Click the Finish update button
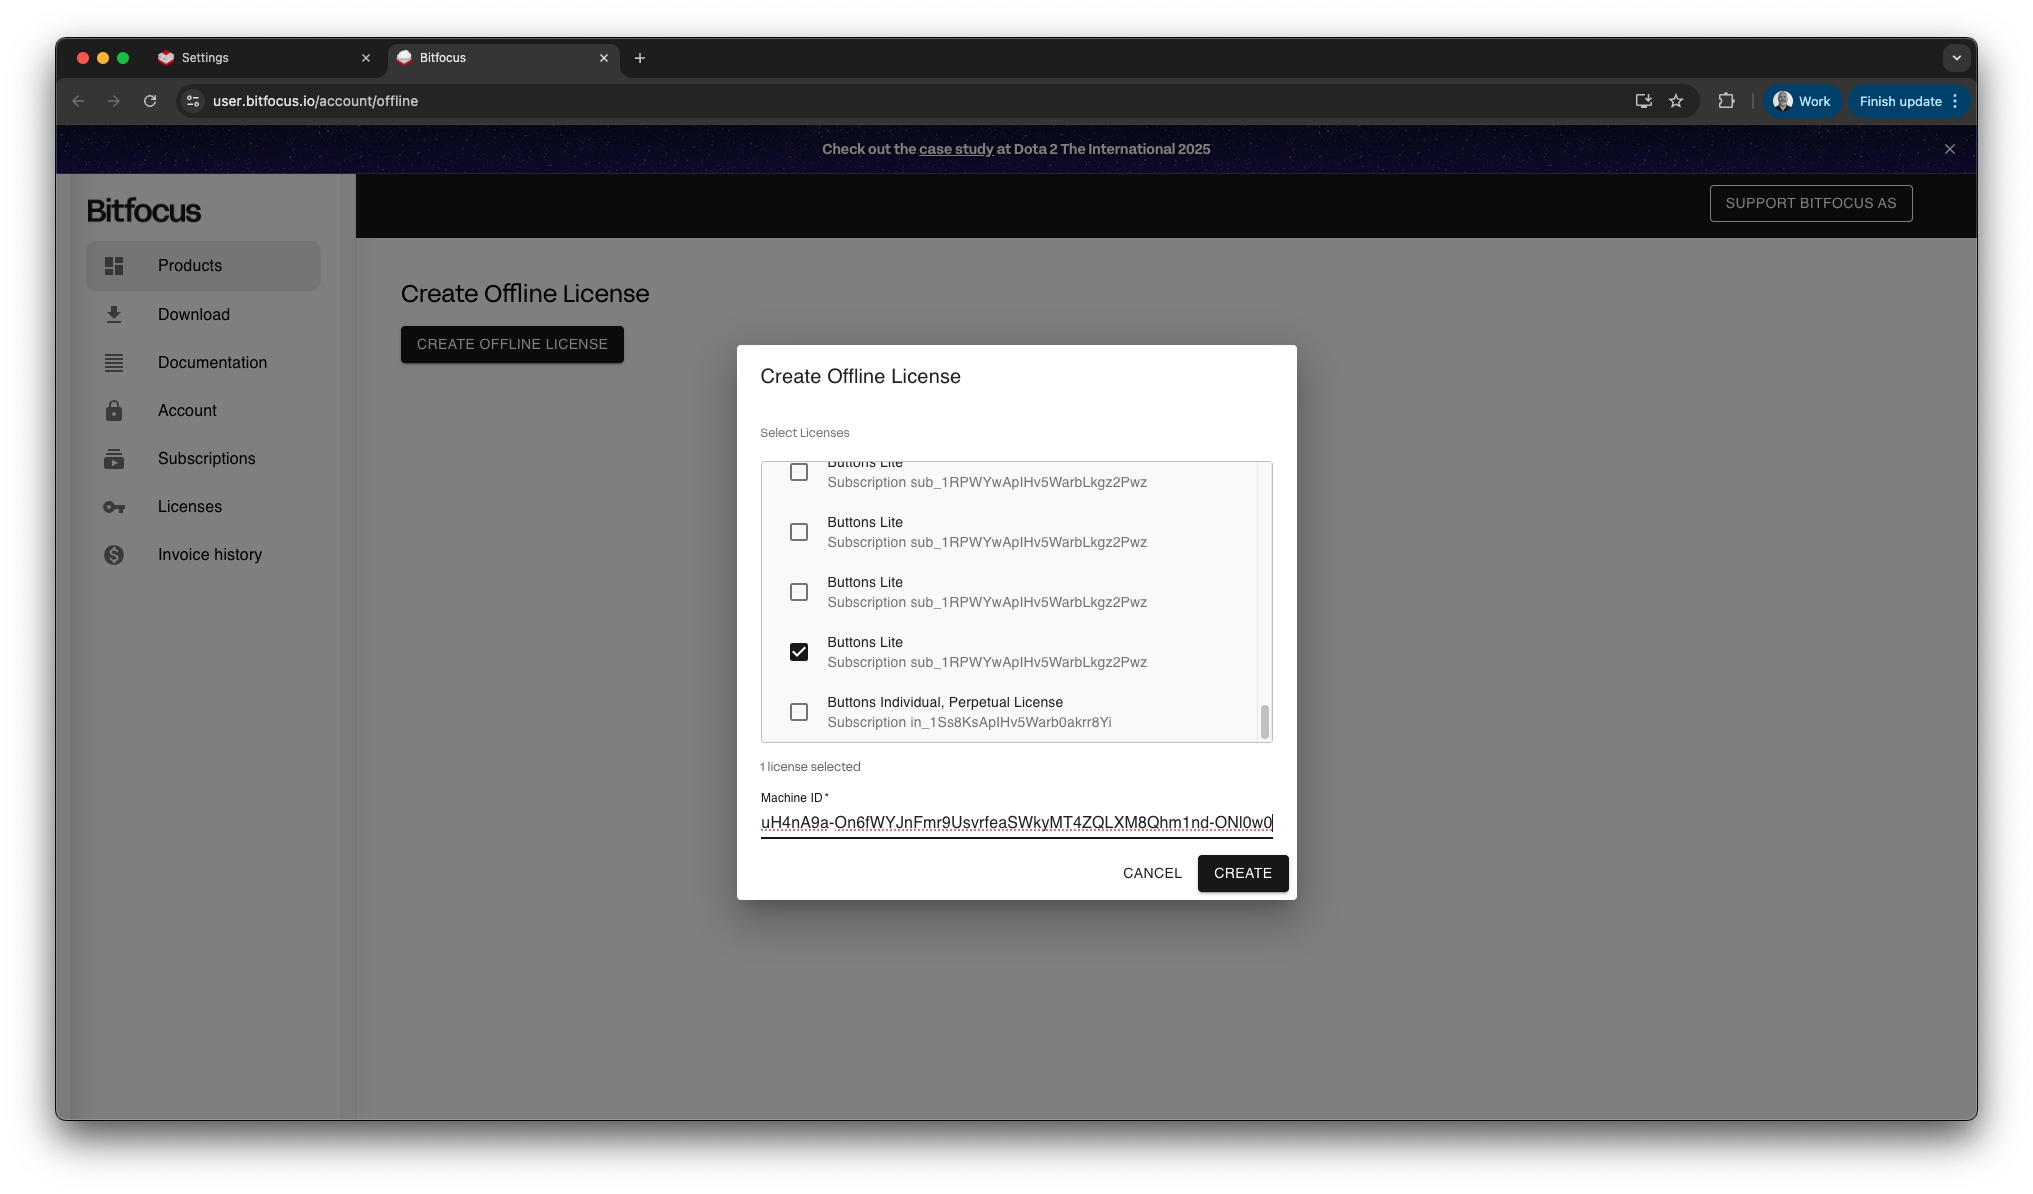 (1900, 101)
